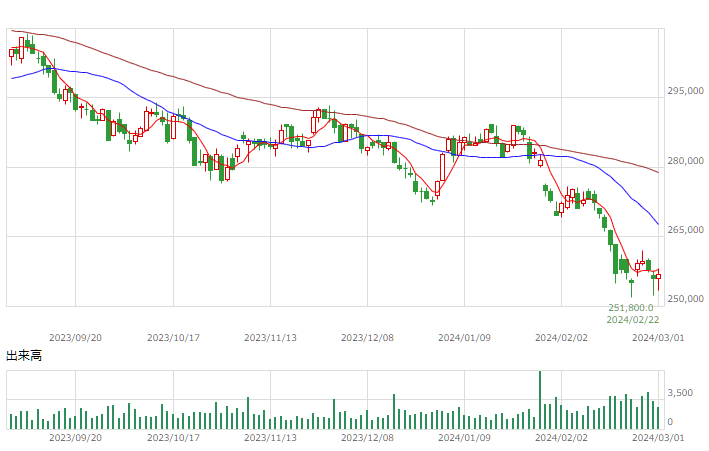Click the 265,000 price axis label

685,230
